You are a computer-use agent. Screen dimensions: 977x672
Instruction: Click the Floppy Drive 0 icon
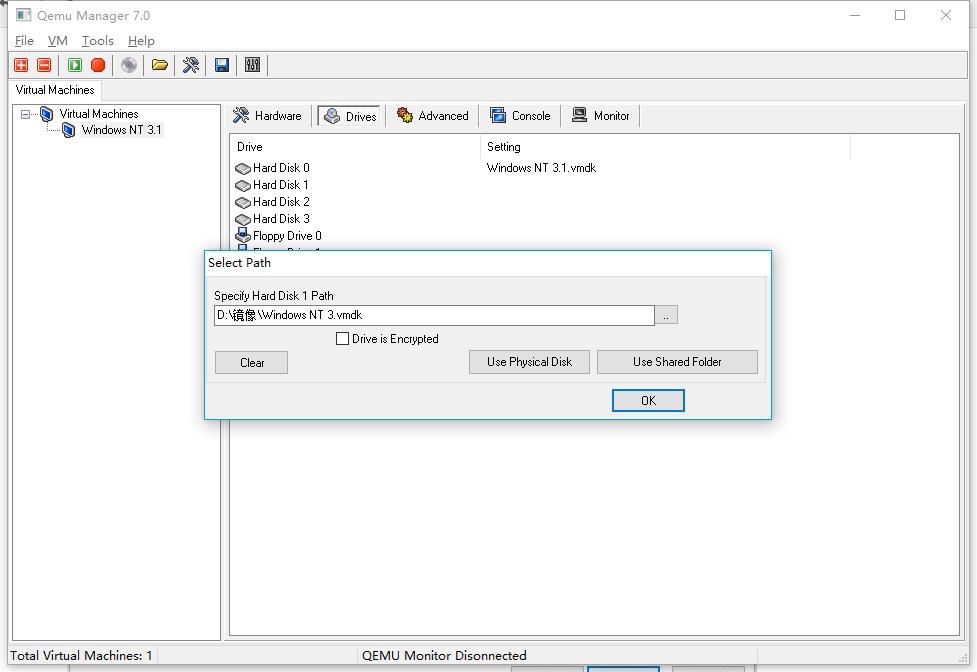click(243, 235)
